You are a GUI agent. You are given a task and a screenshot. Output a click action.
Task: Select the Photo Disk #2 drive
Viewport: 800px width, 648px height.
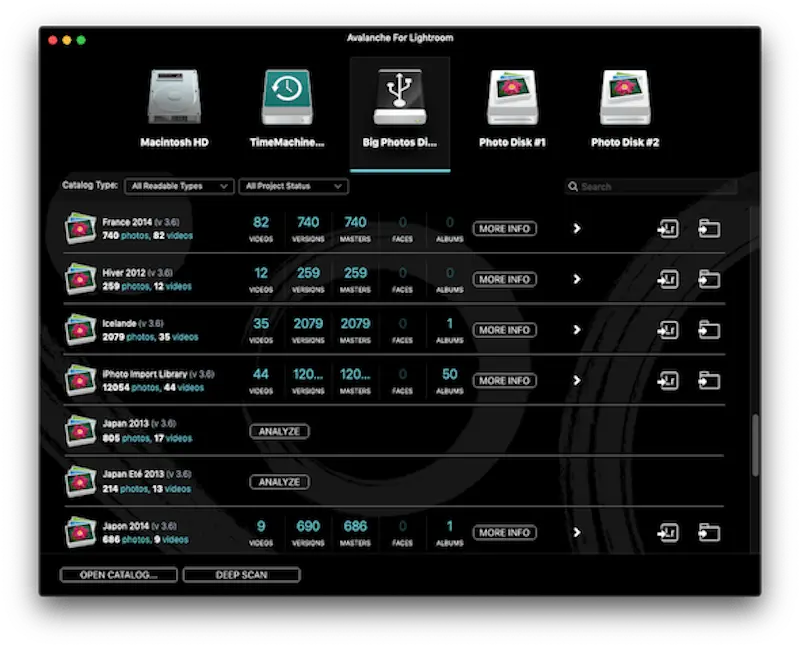tap(625, 109)
